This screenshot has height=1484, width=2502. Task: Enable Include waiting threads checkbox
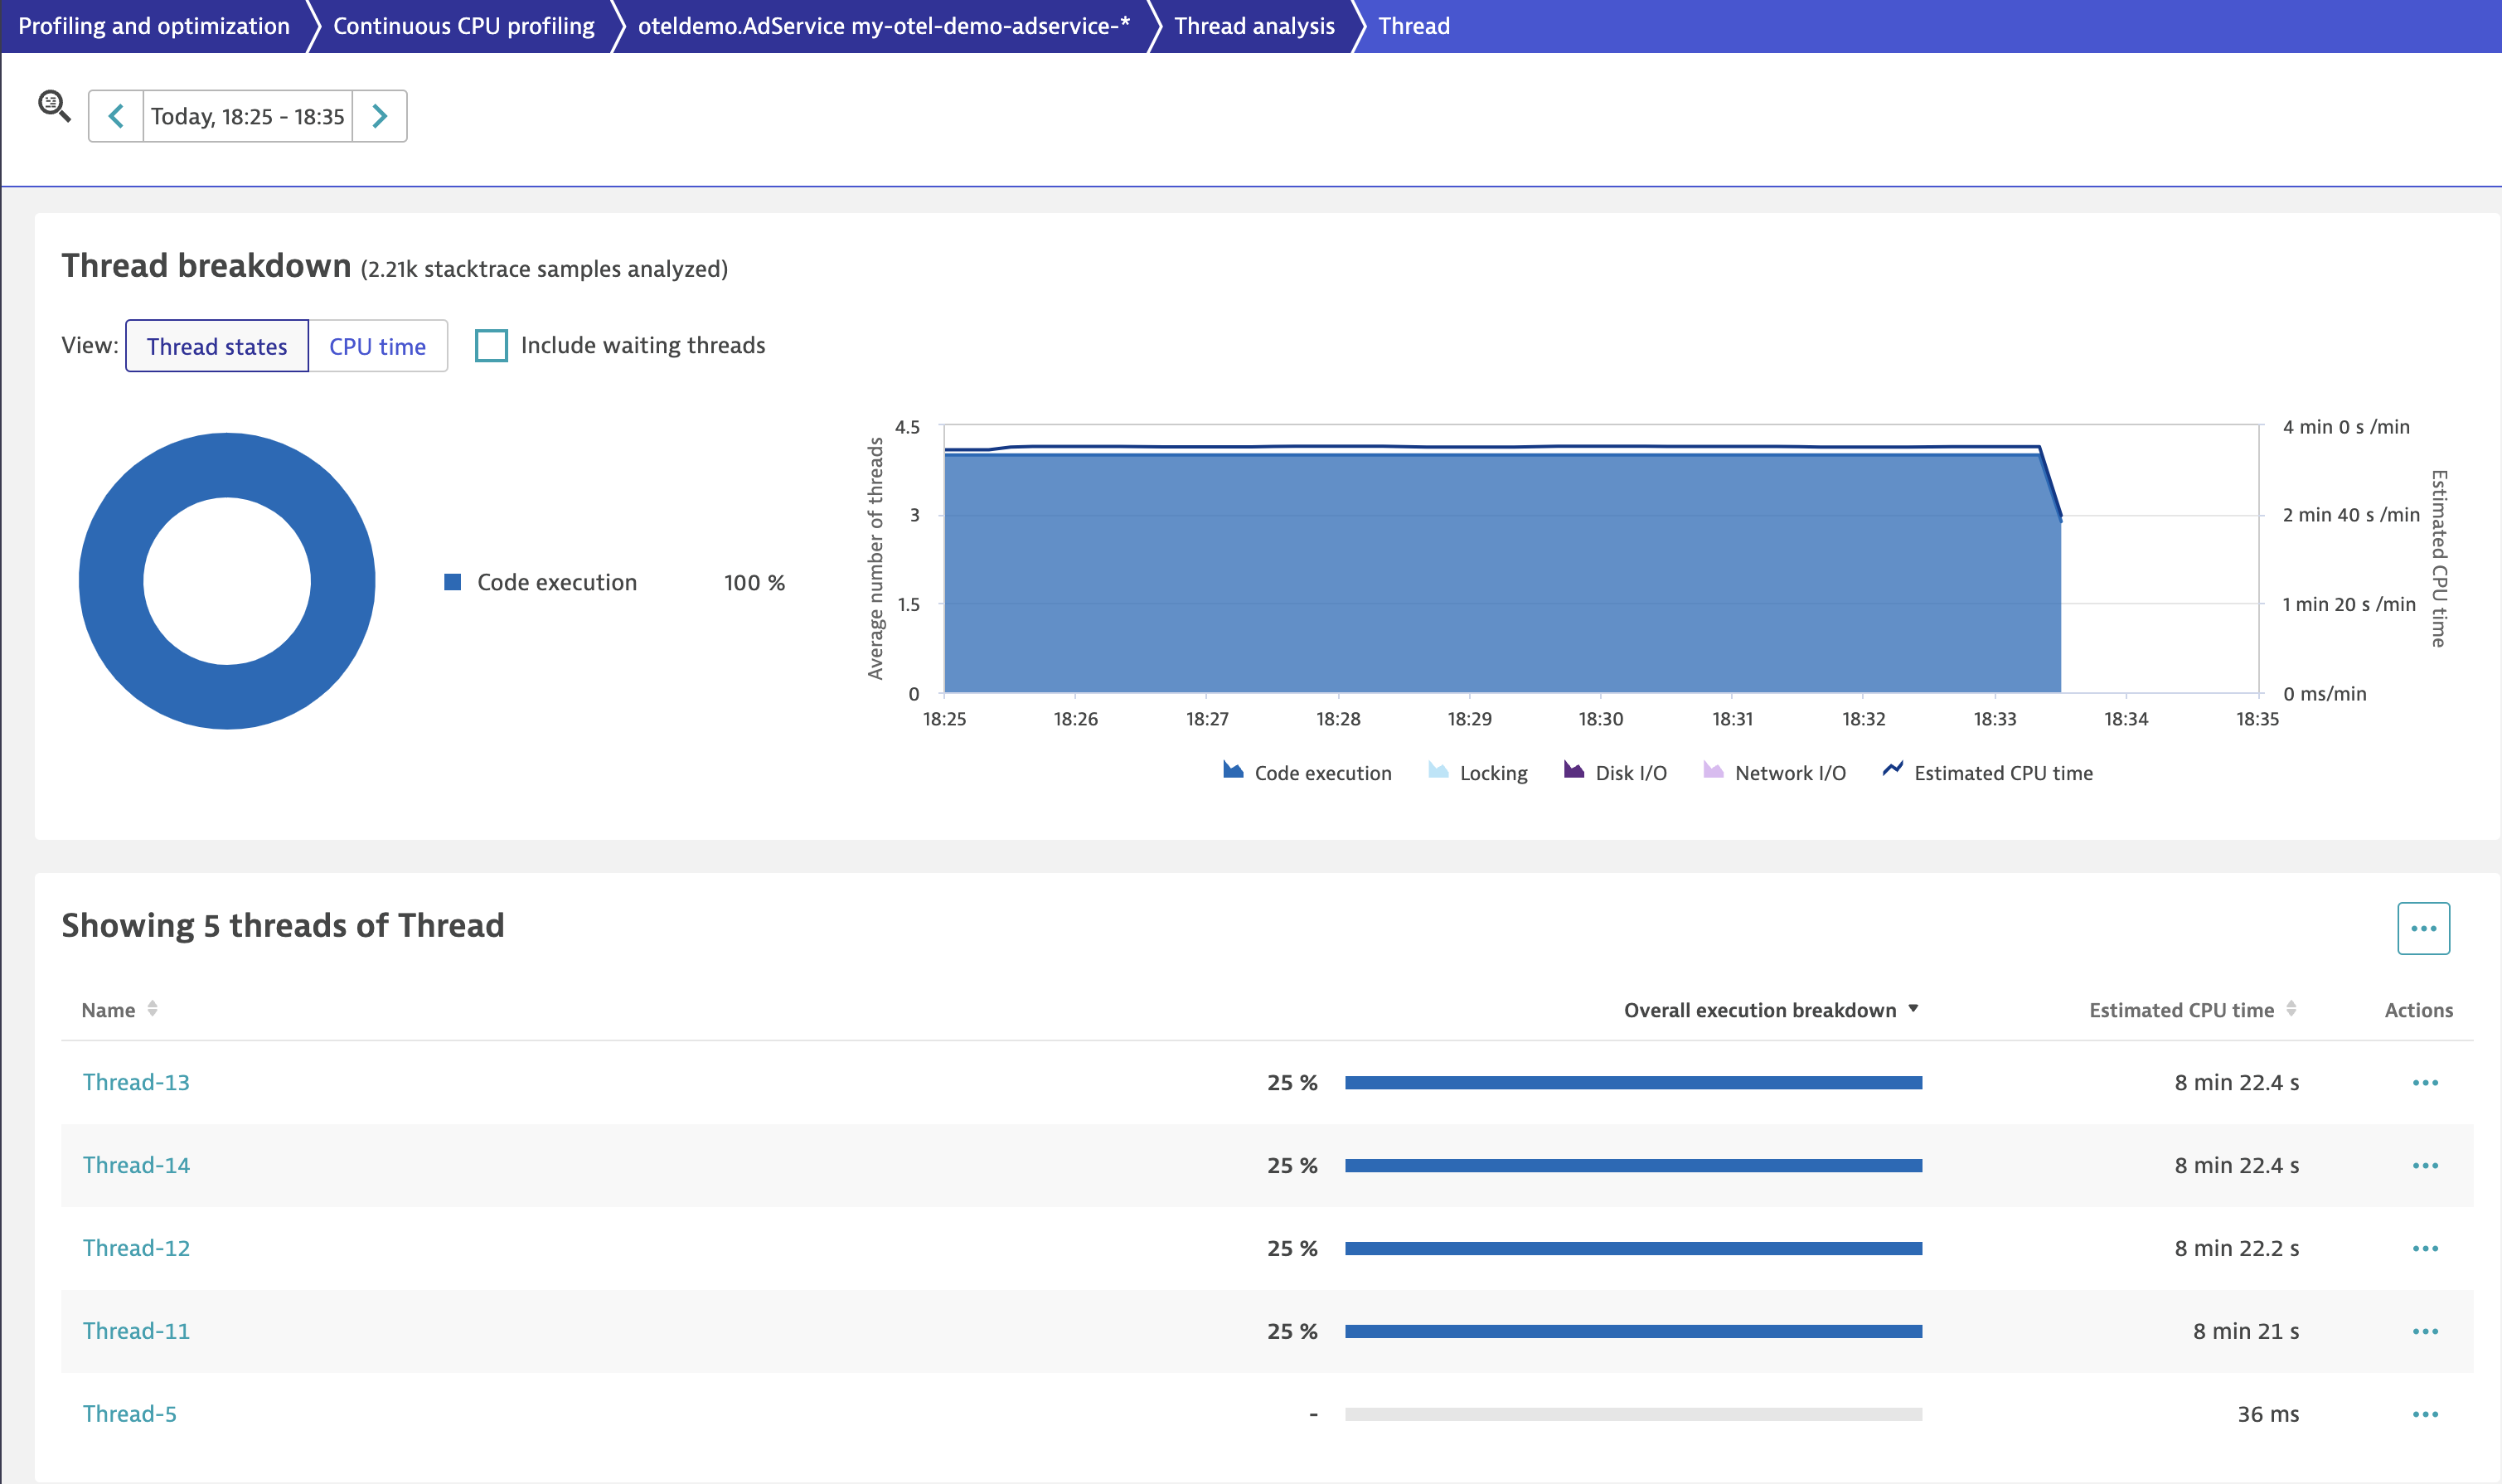[491, 346]
